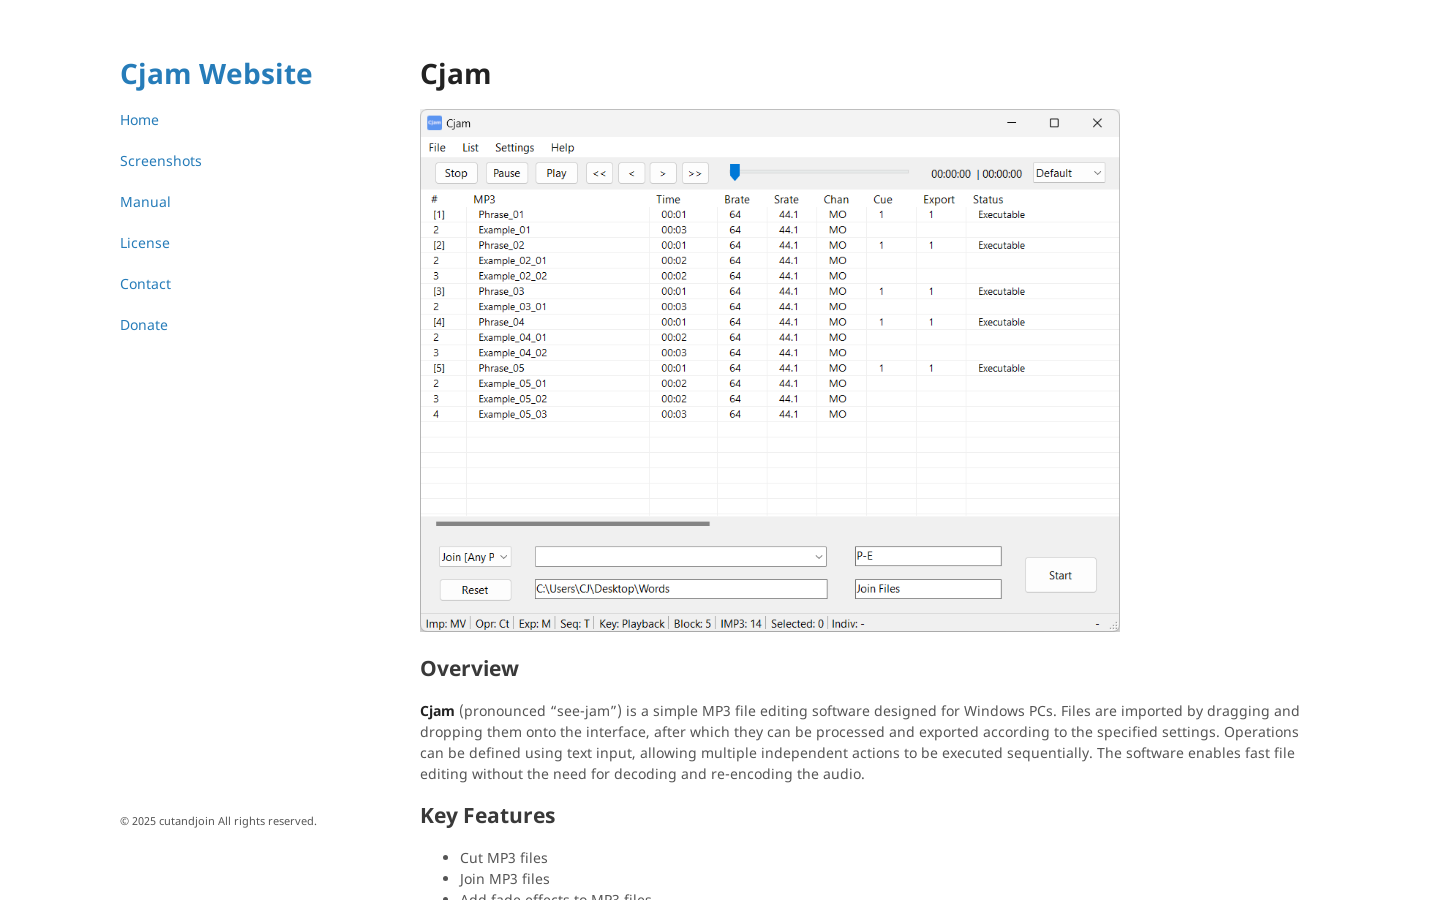1440x900 pixels.
Task: Select the Example_03_01 row
Action: (770, 307)
